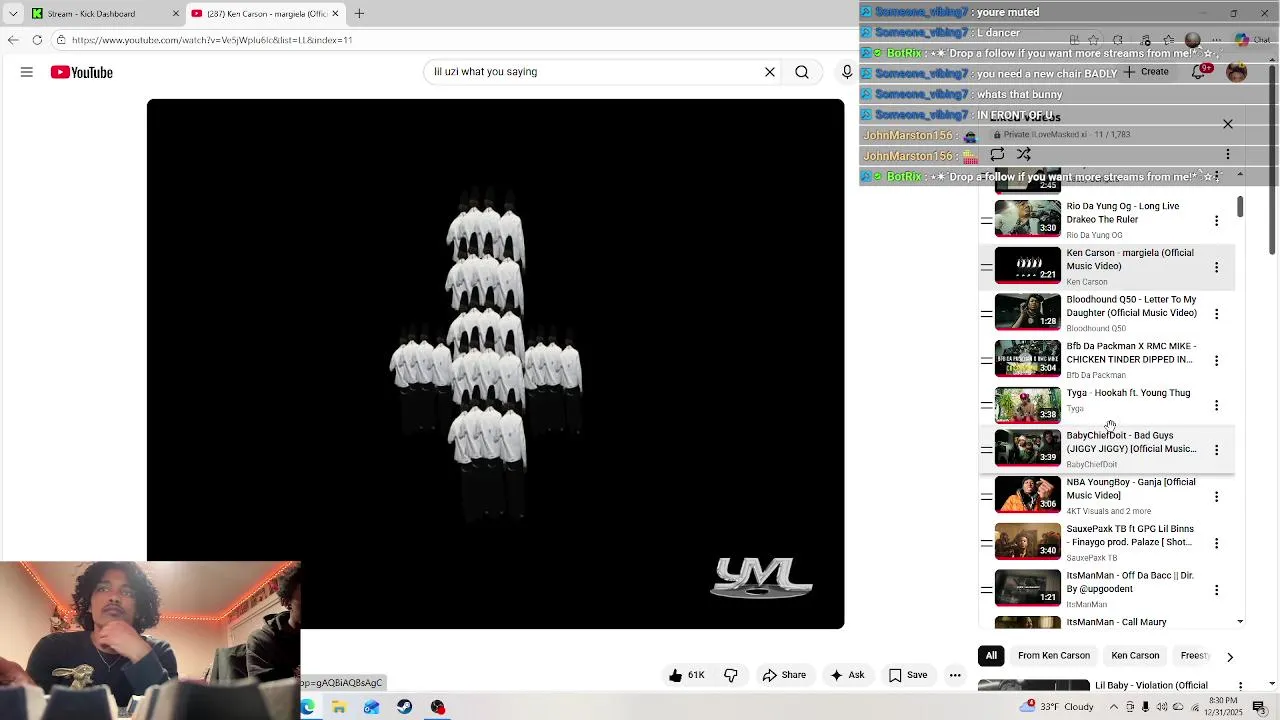Open more actions ellipsis under video

(955, 675)
